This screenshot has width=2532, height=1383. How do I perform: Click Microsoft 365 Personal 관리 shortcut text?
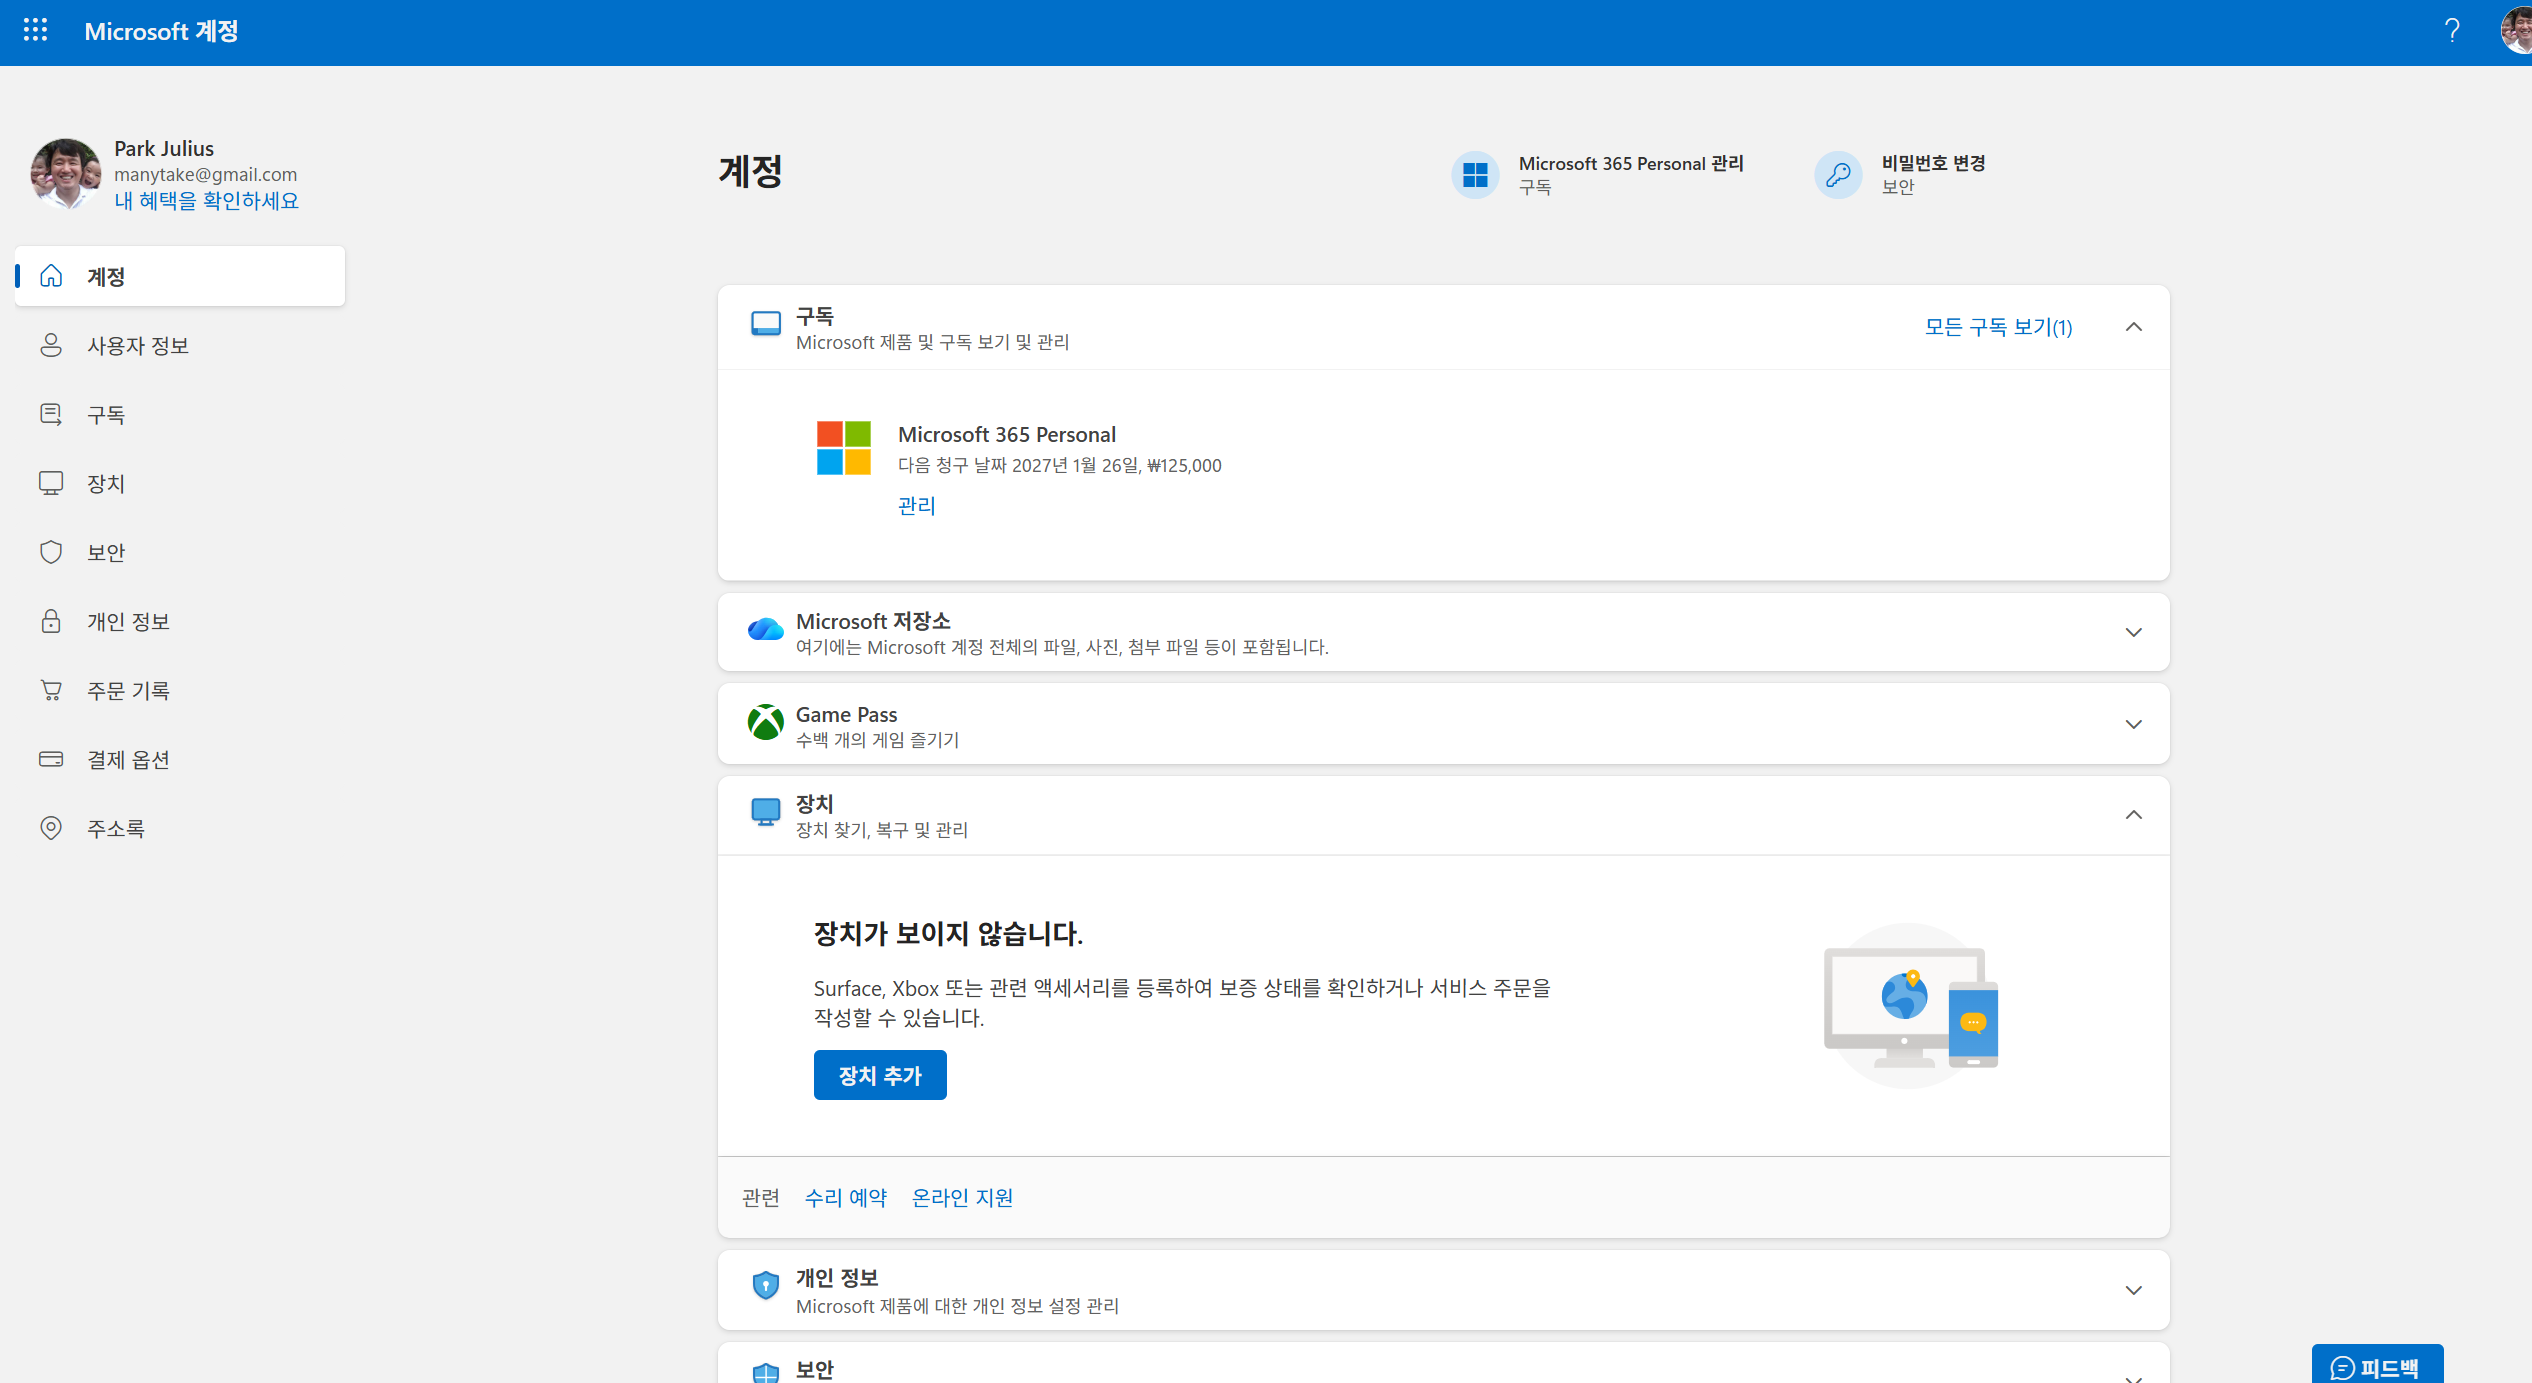[1631, 163]
